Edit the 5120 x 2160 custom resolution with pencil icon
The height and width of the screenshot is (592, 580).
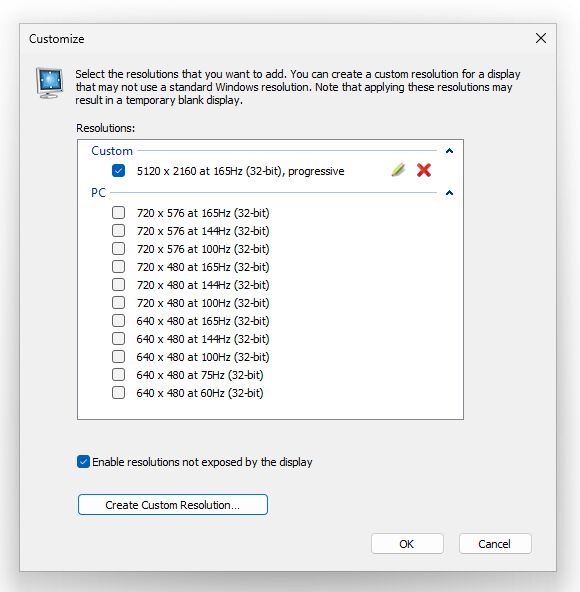pos(398,170)
